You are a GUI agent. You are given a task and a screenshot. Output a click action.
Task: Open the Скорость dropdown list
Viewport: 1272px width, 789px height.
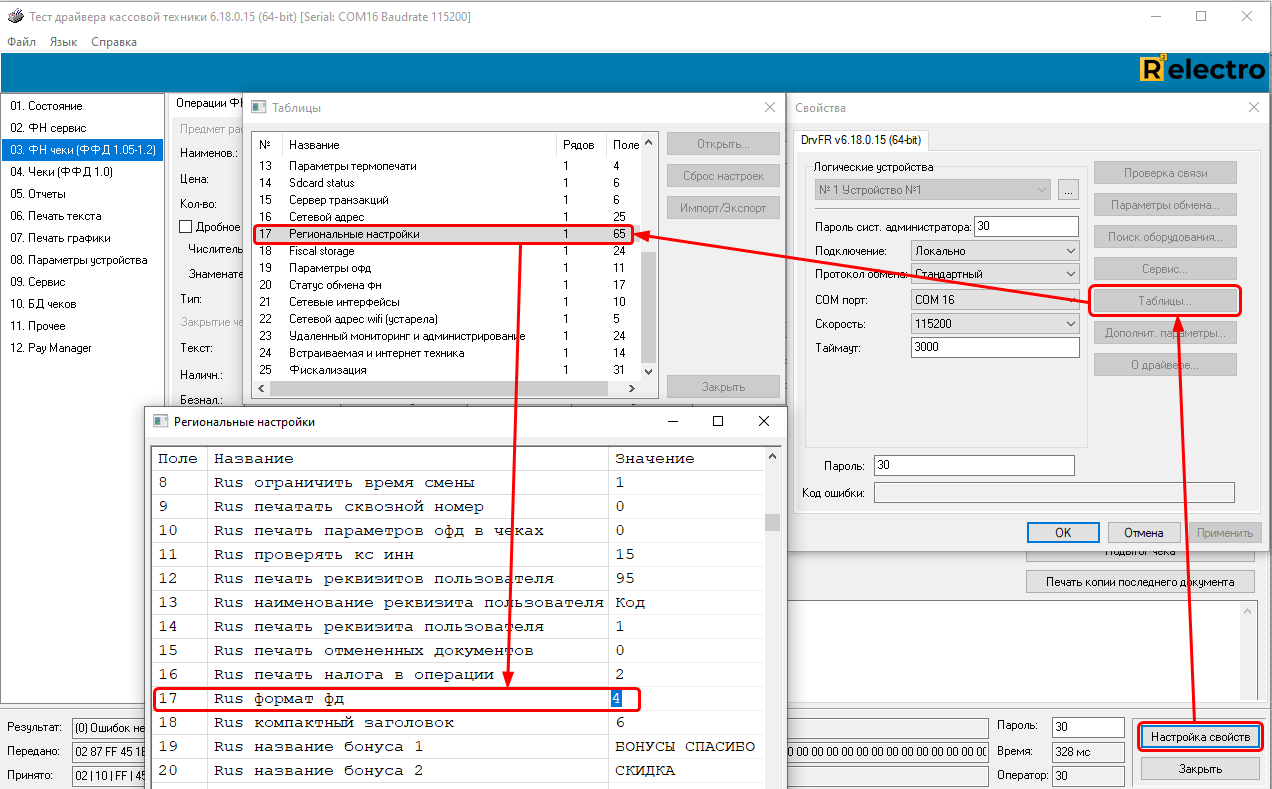[x=1071, y=324]
